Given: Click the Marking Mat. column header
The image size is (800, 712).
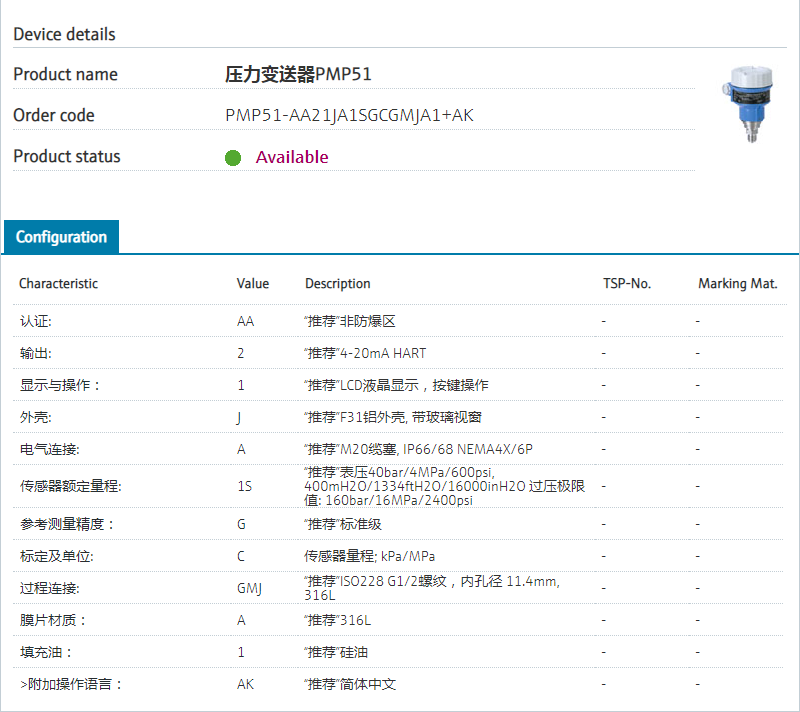Looking at the screenshot, I should click(737, 283).
